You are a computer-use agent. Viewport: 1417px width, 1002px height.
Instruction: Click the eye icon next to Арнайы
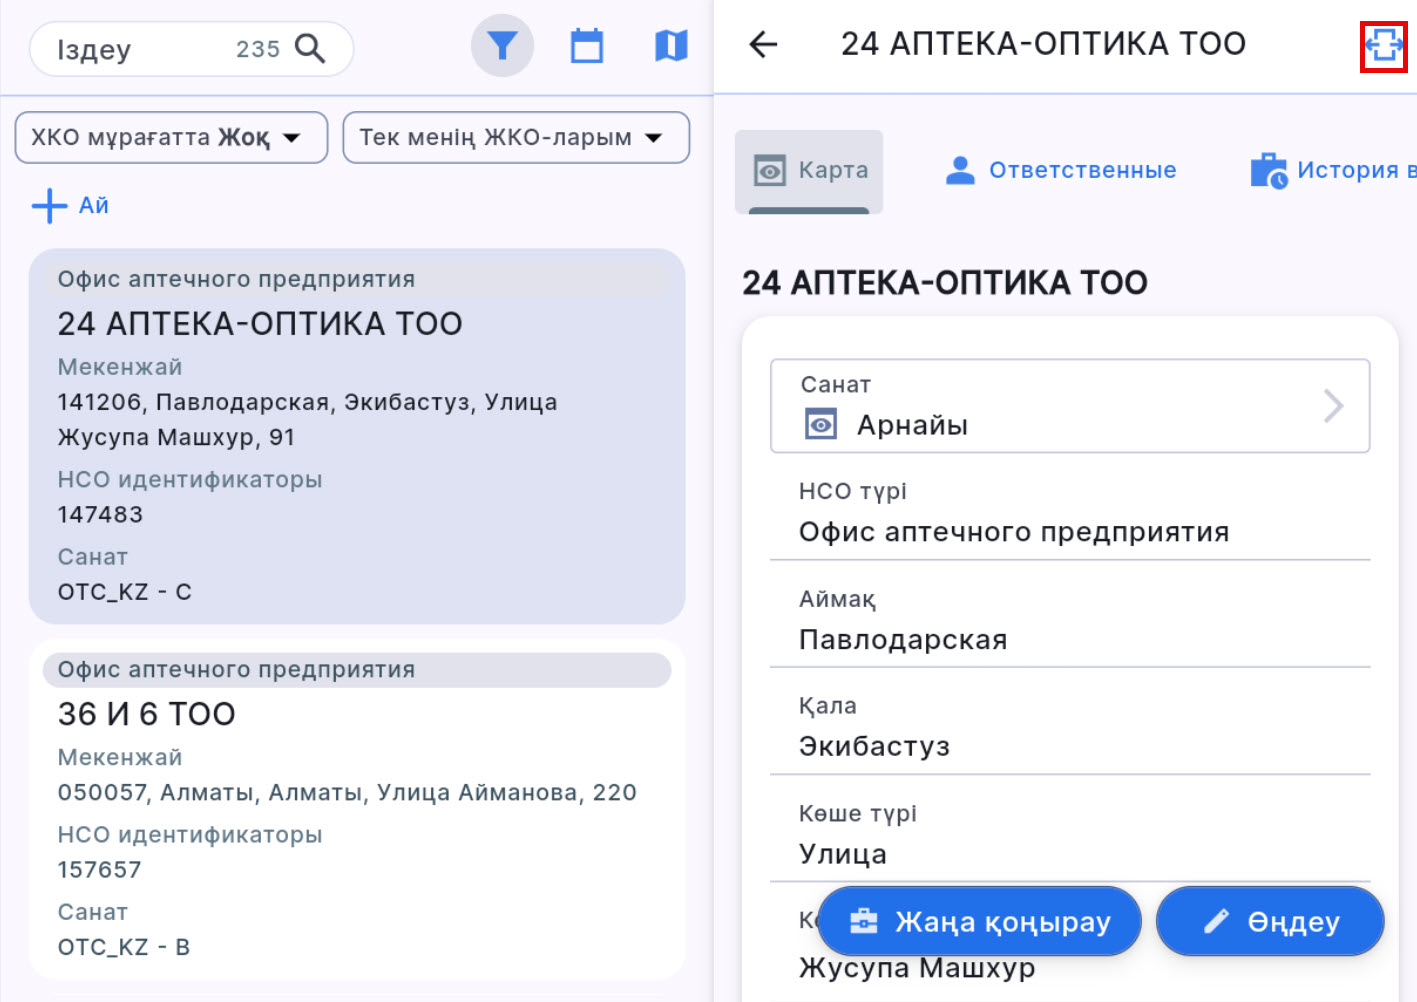pyautogui.click(x=820, y=425)
